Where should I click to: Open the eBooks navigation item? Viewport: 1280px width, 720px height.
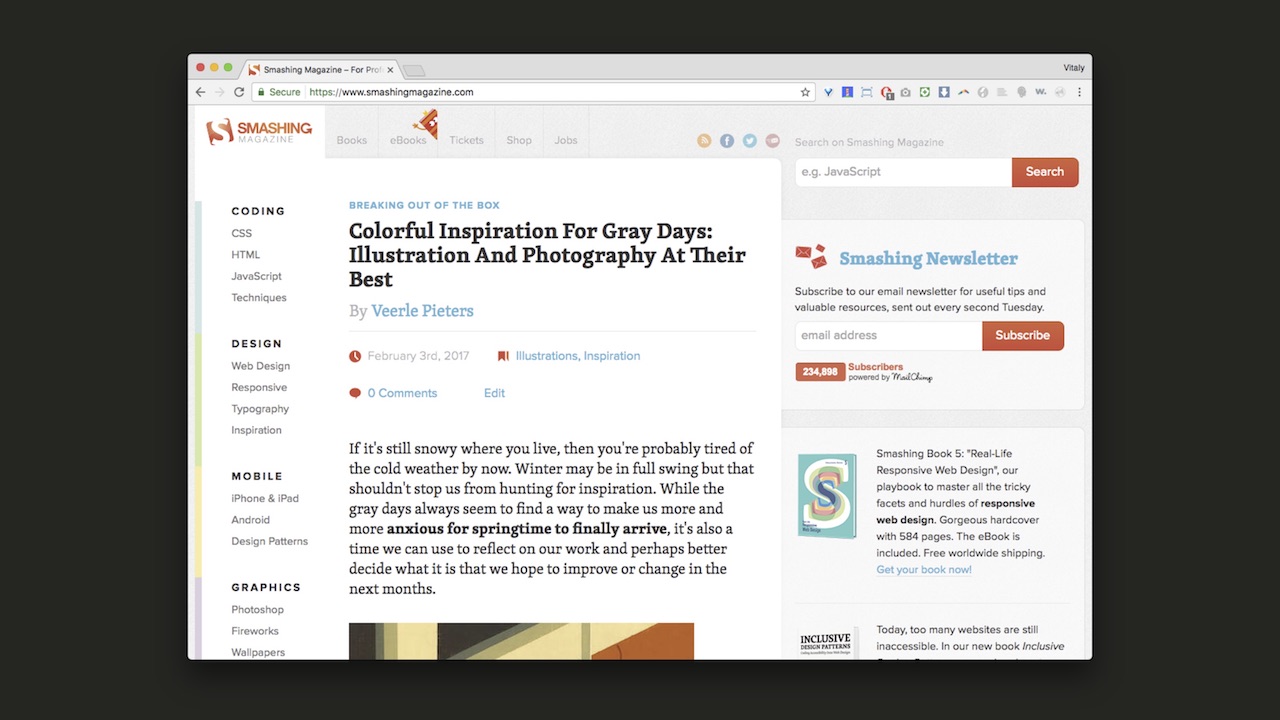[408, 140]
